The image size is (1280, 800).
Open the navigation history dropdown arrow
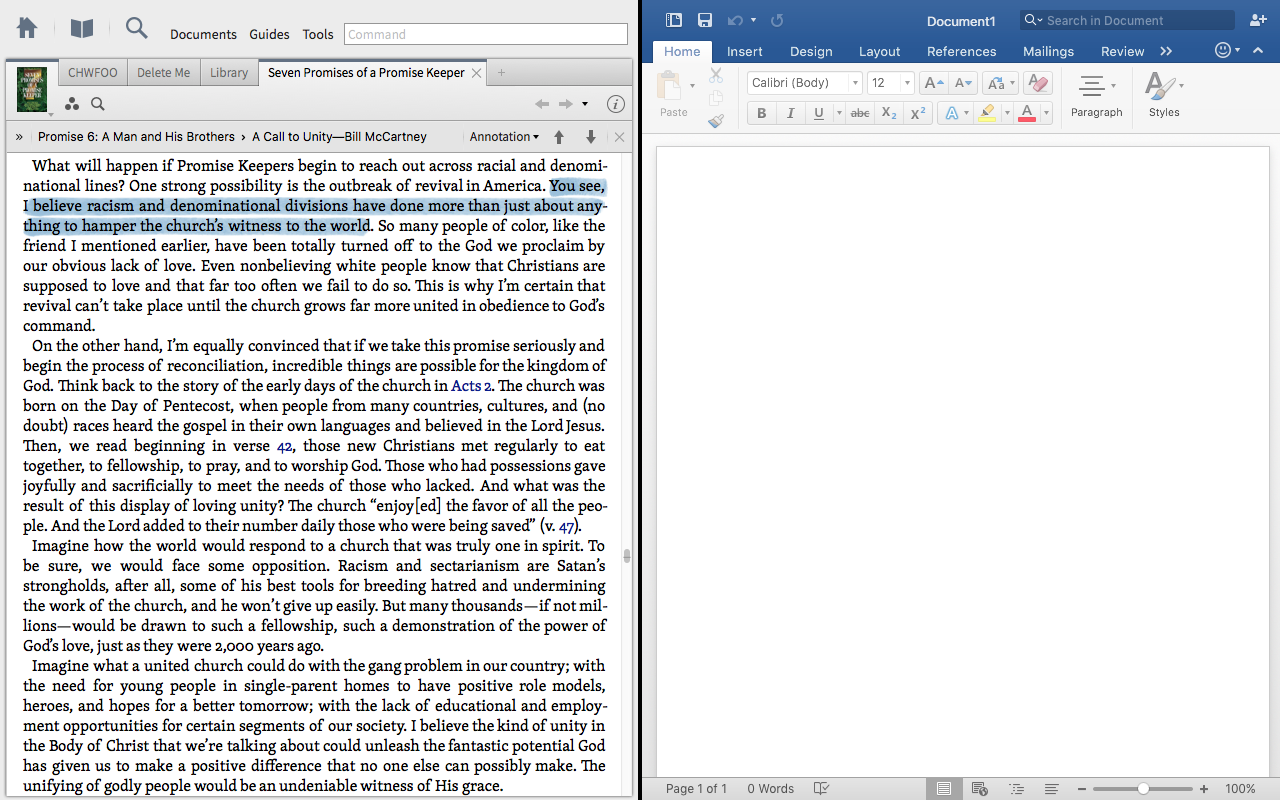coord(585,104)
